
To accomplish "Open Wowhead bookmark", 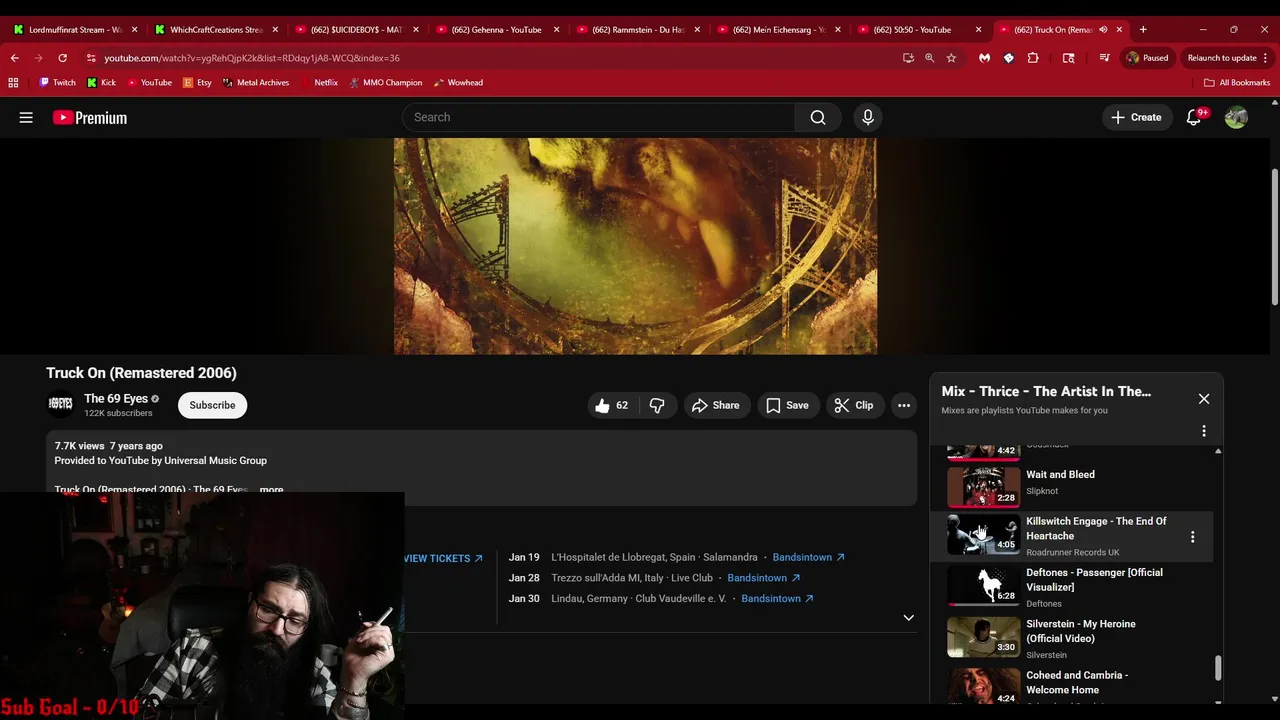I will [458, 83].
